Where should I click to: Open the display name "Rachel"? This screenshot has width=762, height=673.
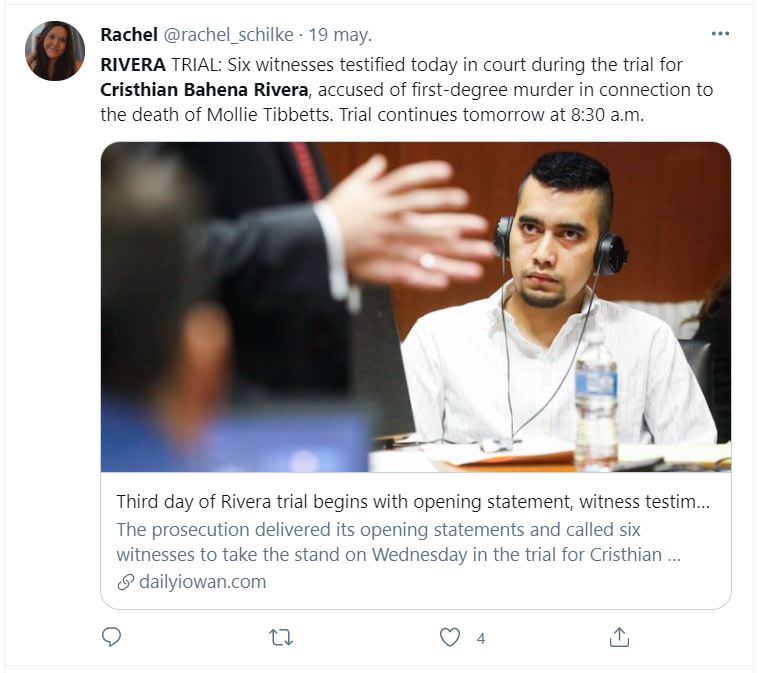click(128, 35)
